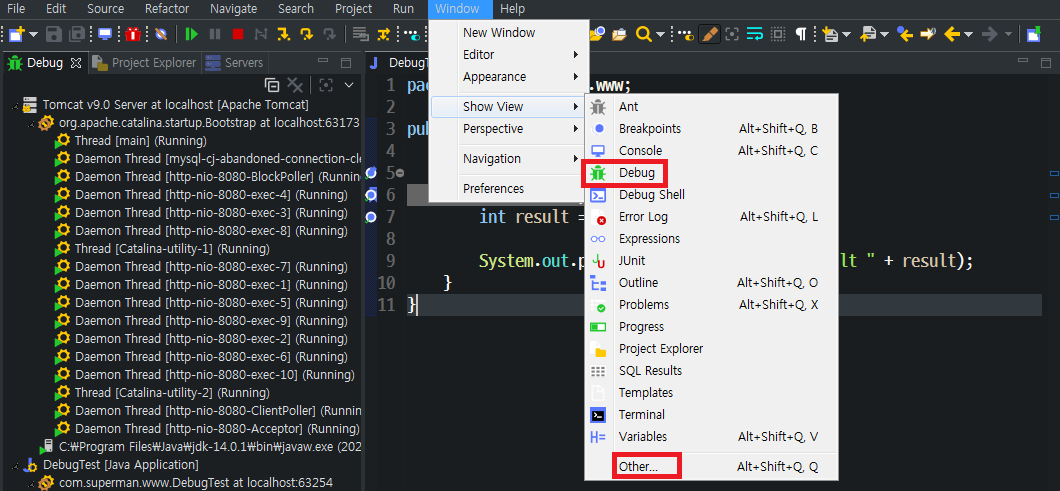Click the Last Edit Location icon
1060x491 pixels.
click(x=904, y=34)
